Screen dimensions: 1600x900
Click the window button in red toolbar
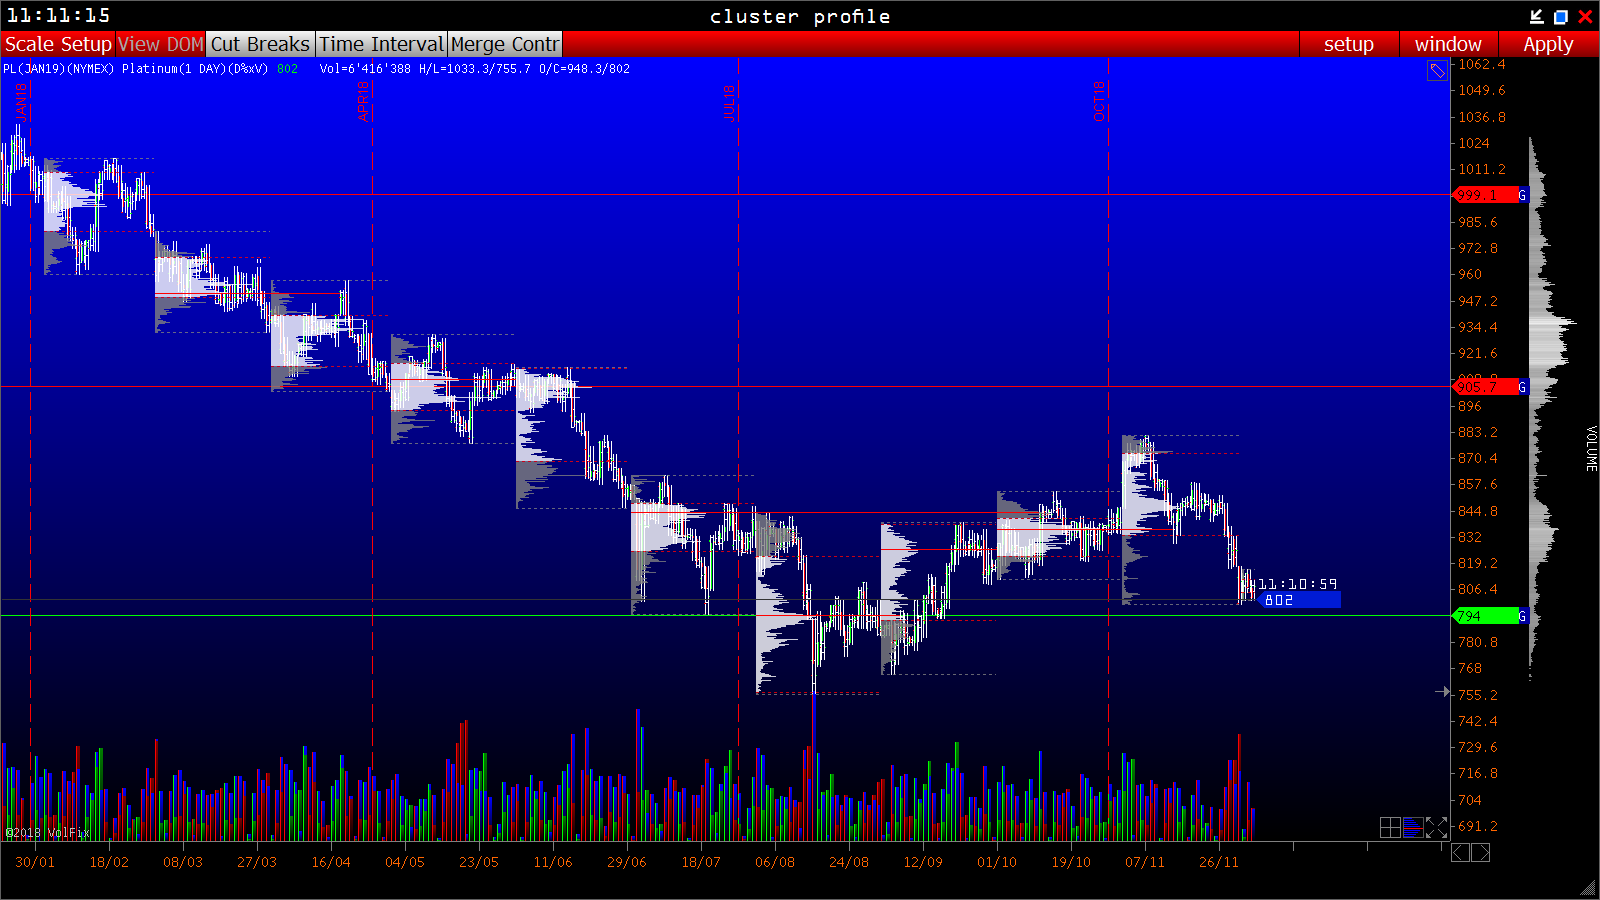pyautogui.click(x=1447, y=44)
